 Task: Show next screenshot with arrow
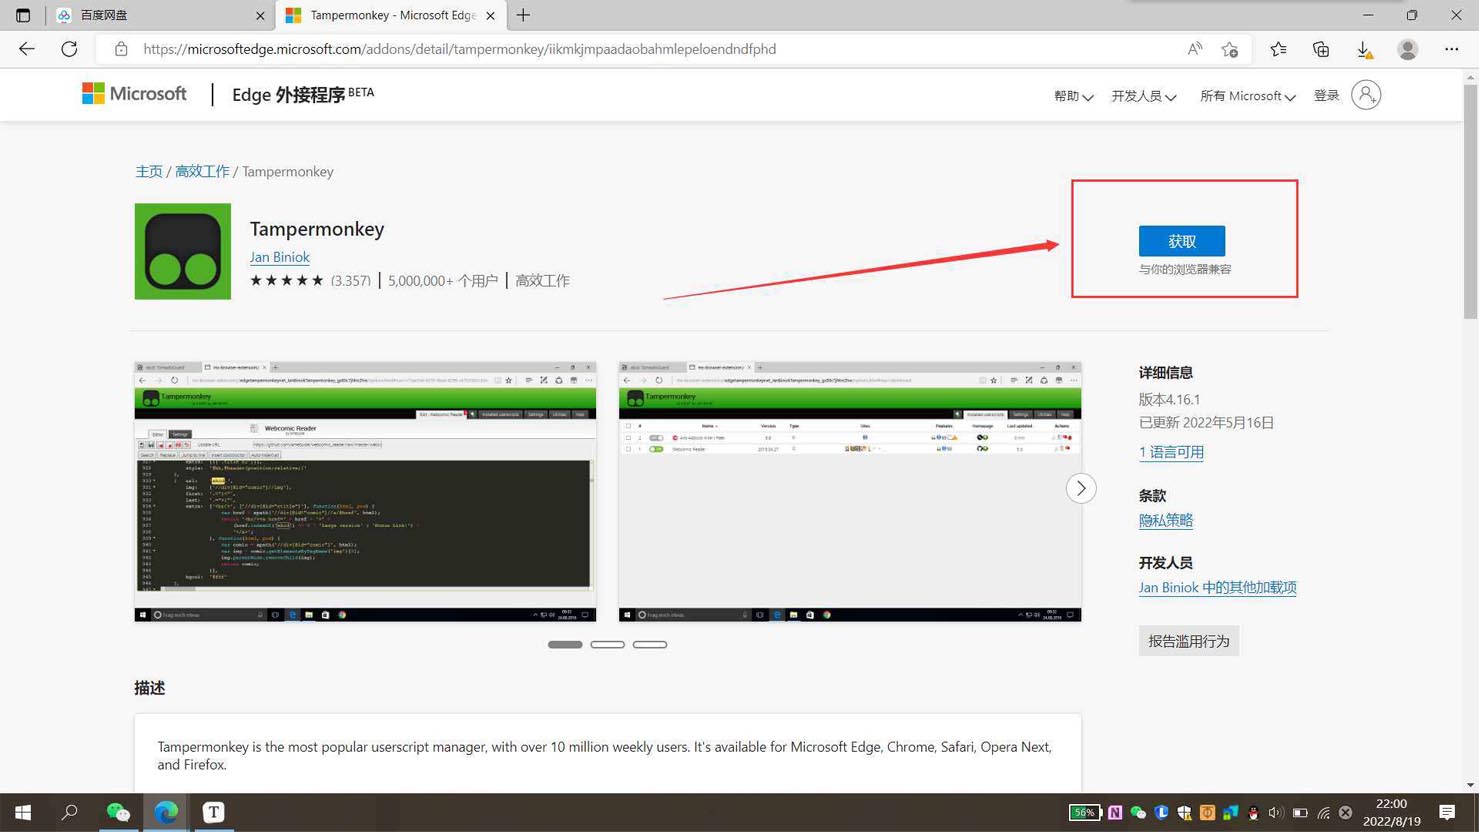[x=1081, y=488]
